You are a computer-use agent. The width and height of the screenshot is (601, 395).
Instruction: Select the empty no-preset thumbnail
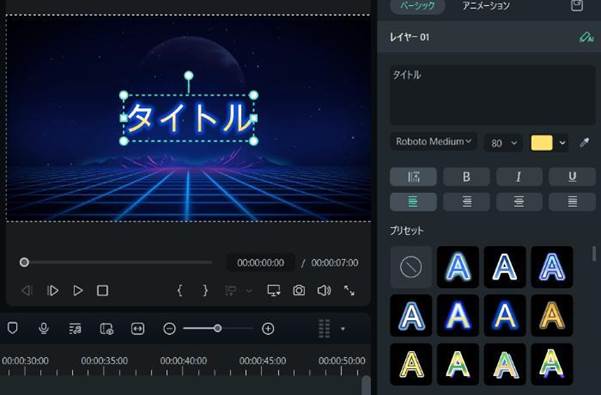[411, 267]
